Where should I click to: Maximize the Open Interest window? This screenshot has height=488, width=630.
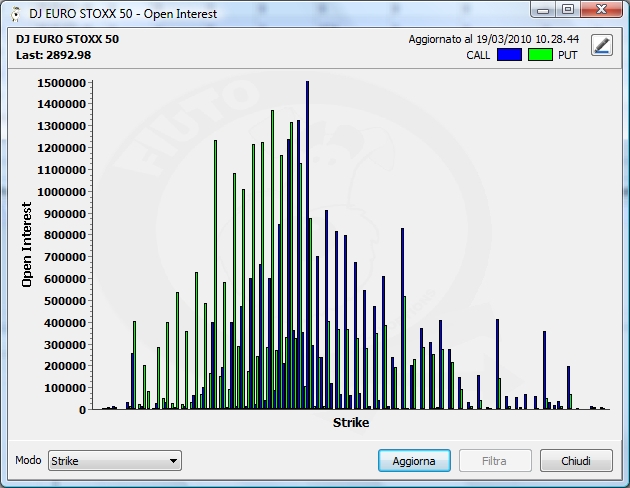pyautogui.click(x=568, y=10)
